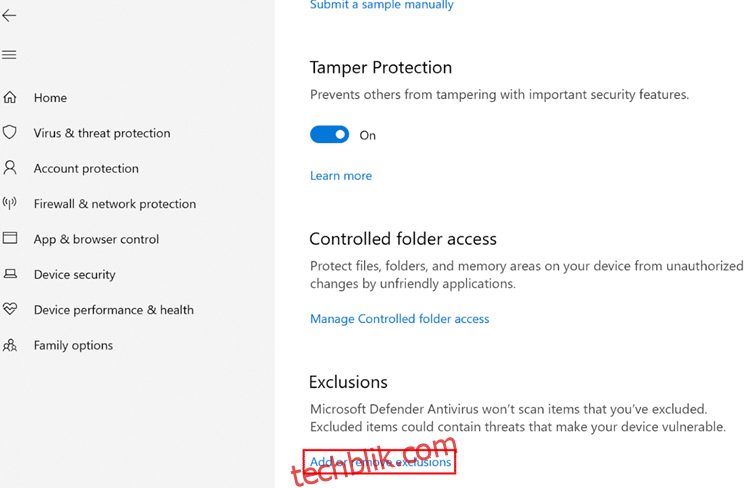This screenshot has width=748, height=488.
Task: Click the laptop icon for Device security
Action: [10, 274]
